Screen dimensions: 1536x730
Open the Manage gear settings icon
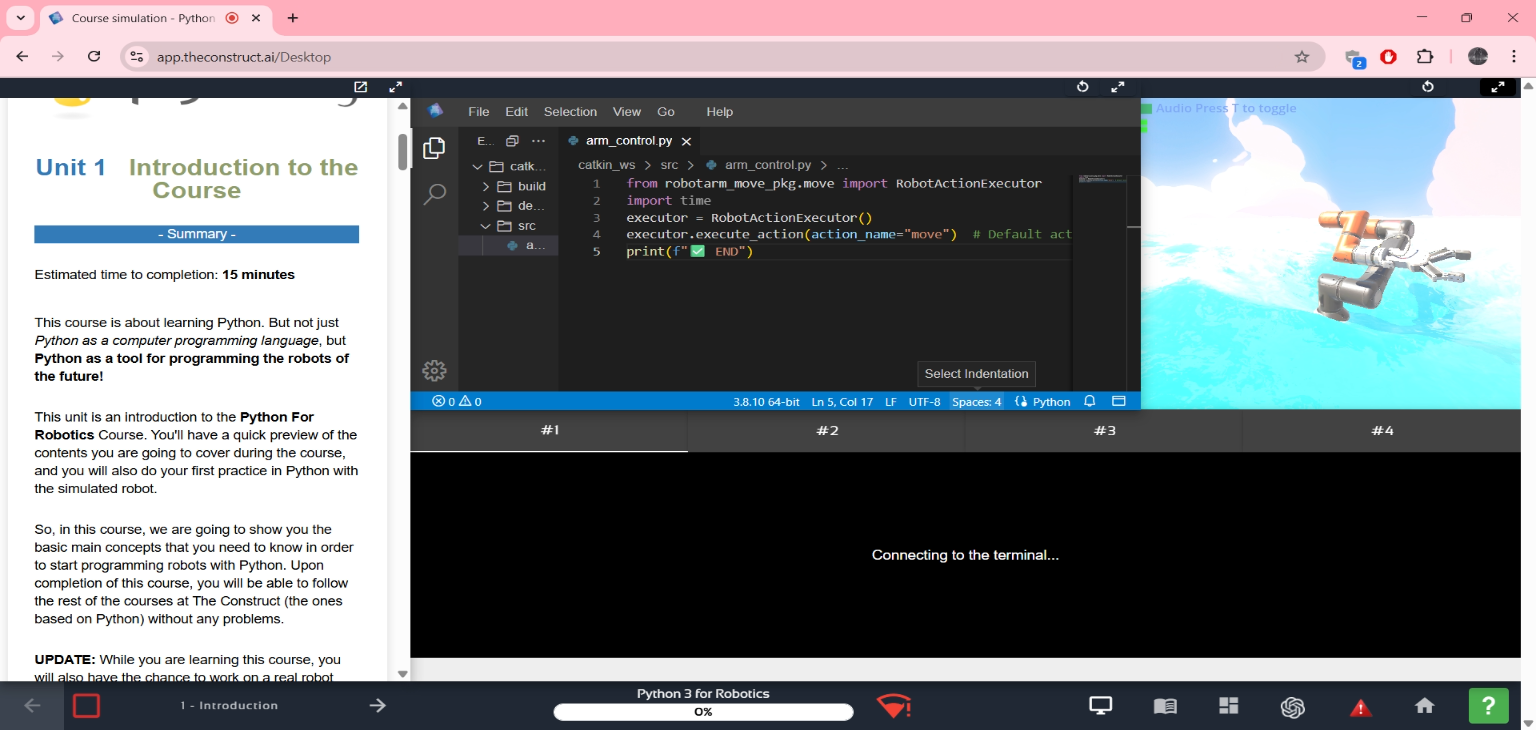click(434, 370)
